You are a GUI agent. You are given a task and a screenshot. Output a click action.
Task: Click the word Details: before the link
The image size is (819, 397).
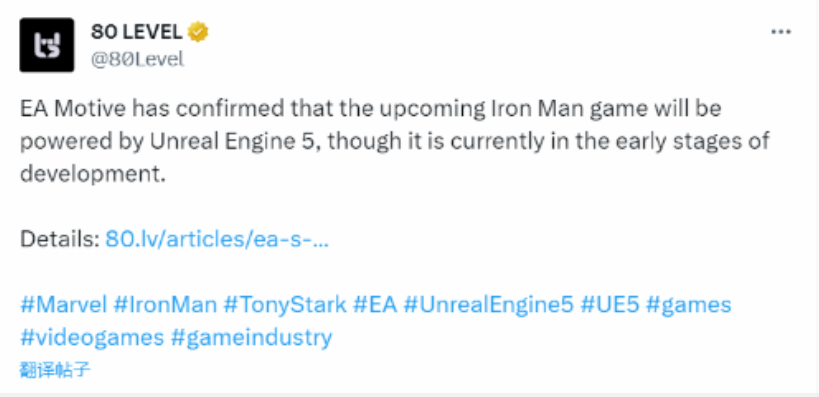[60, 240]
